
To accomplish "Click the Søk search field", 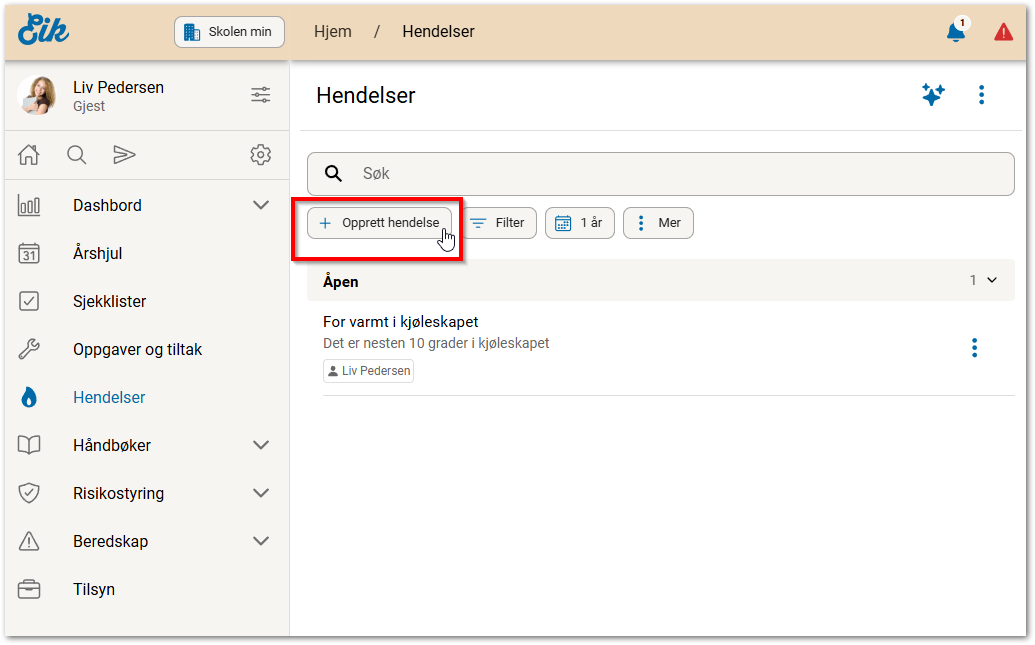I will tap(660, 173).
